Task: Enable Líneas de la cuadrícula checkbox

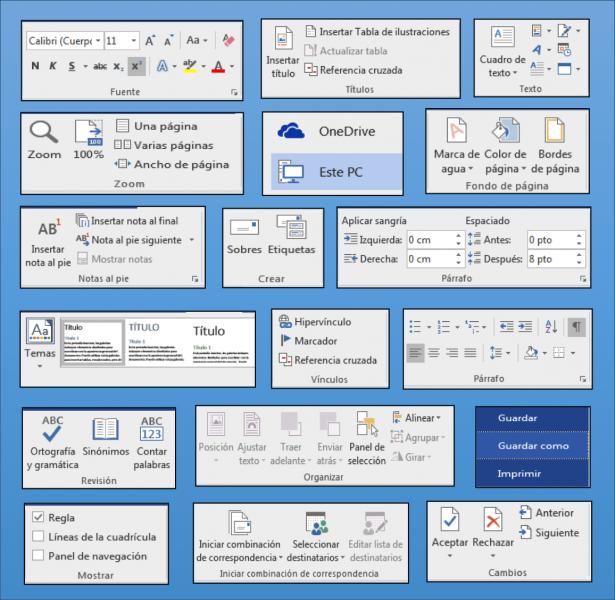Action: pos(38,537)
